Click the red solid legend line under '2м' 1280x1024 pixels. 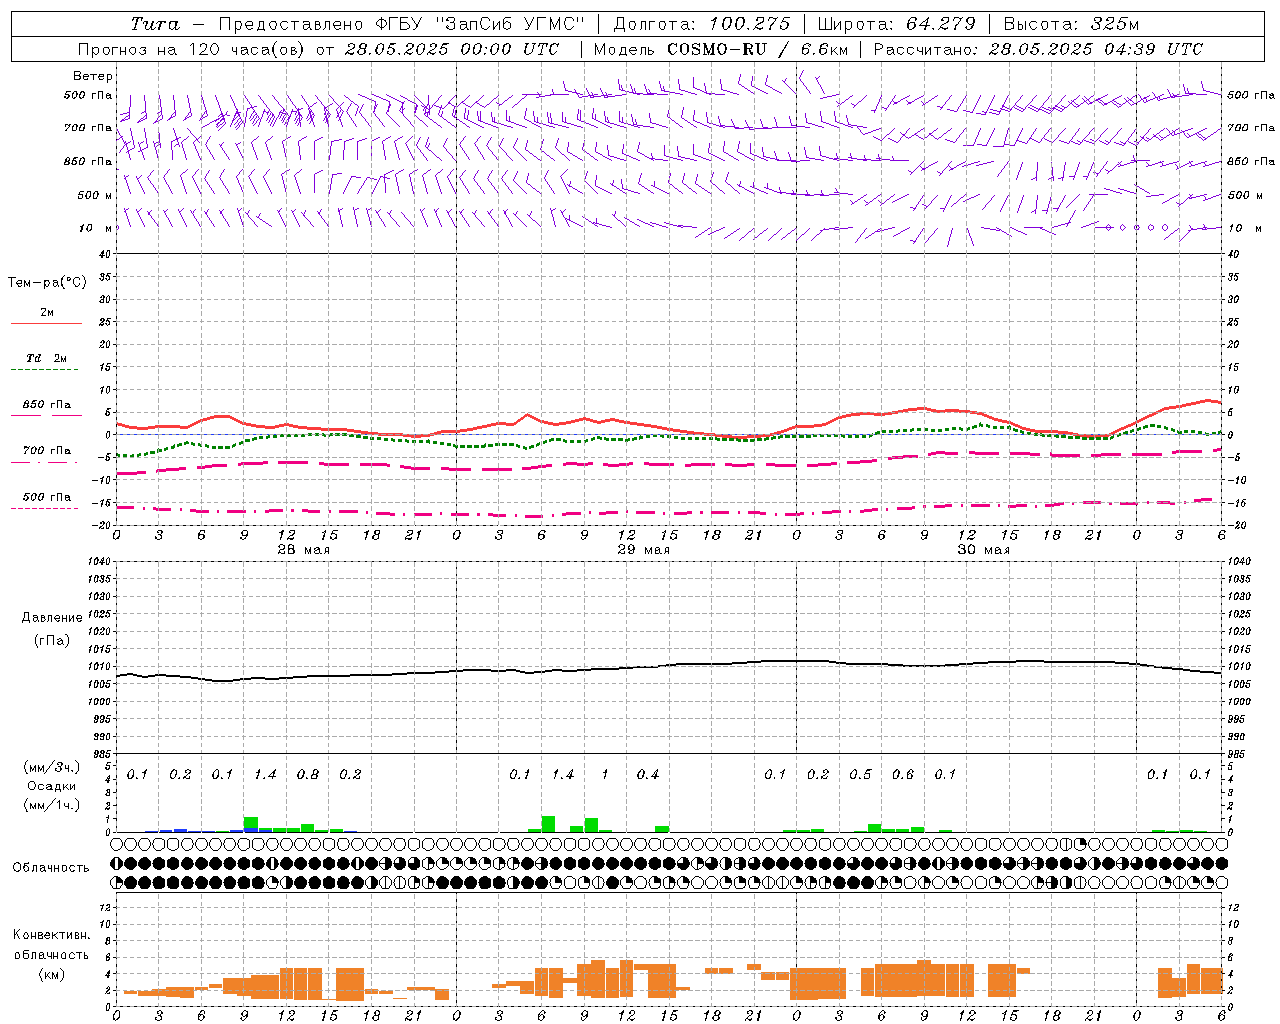pos(47,324)
